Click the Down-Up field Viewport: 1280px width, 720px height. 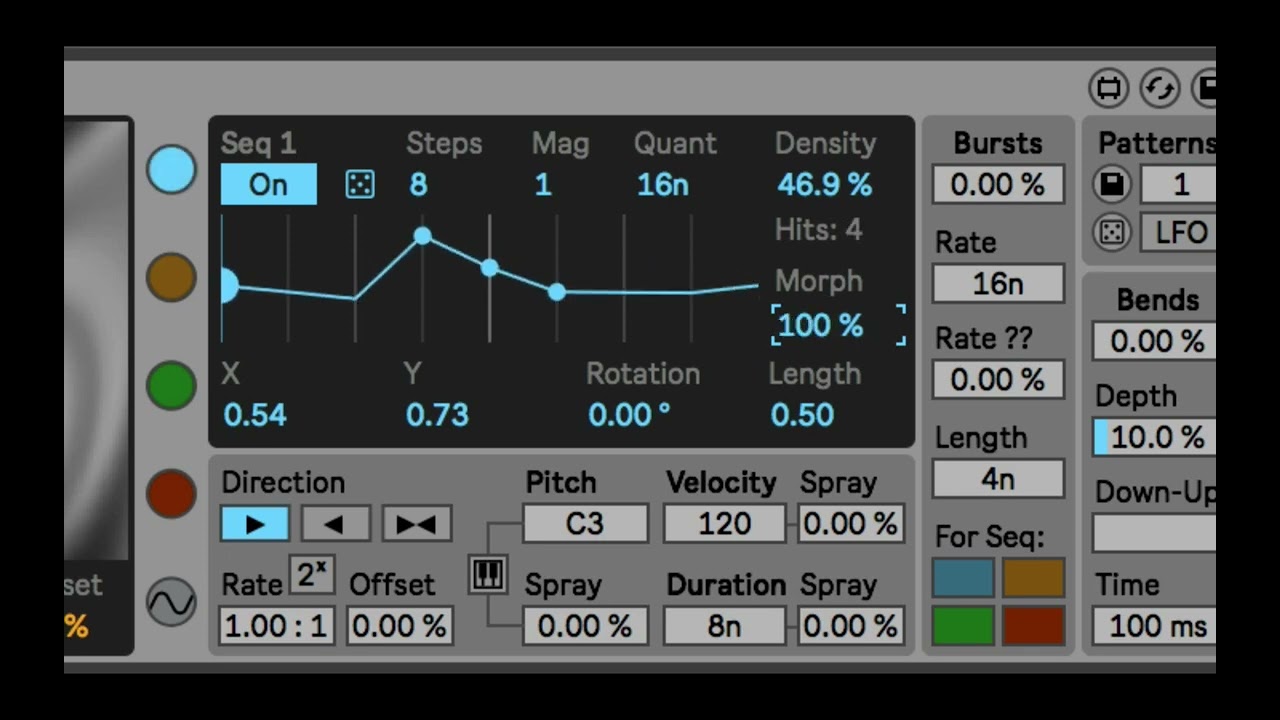pos(1155,533)
